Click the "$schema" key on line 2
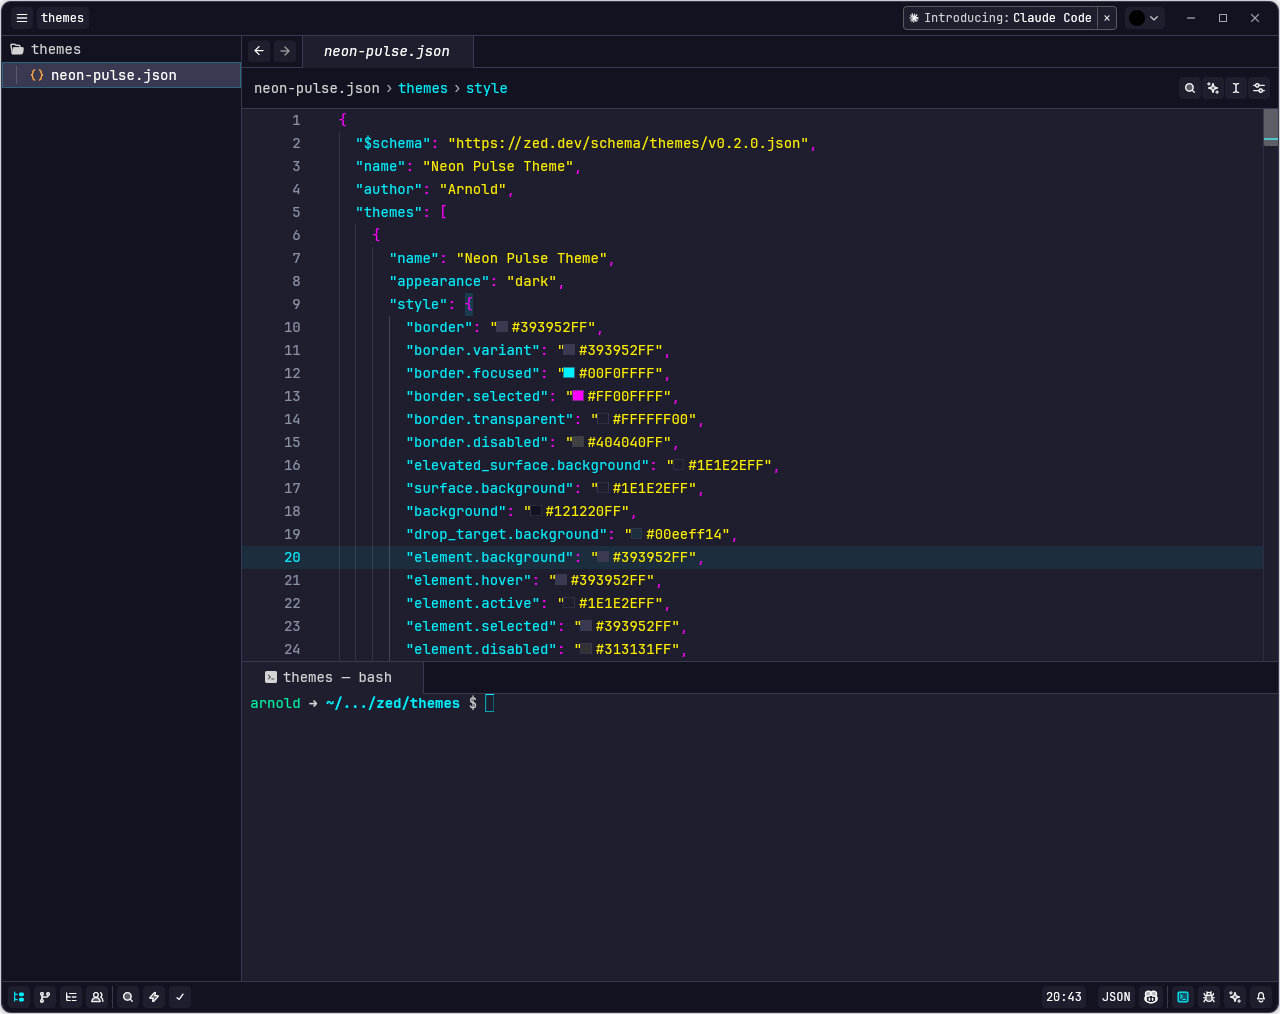The image size is (1280, 1014). [x=393, y=143]
